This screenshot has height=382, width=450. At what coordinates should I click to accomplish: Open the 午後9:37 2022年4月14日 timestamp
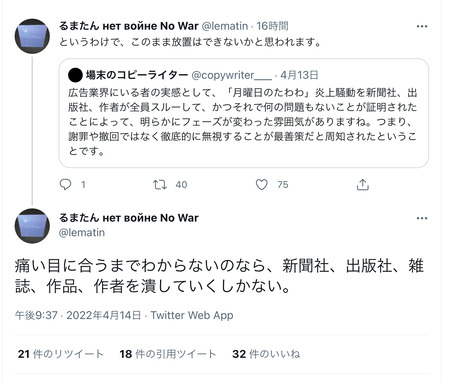pos(78,315)
